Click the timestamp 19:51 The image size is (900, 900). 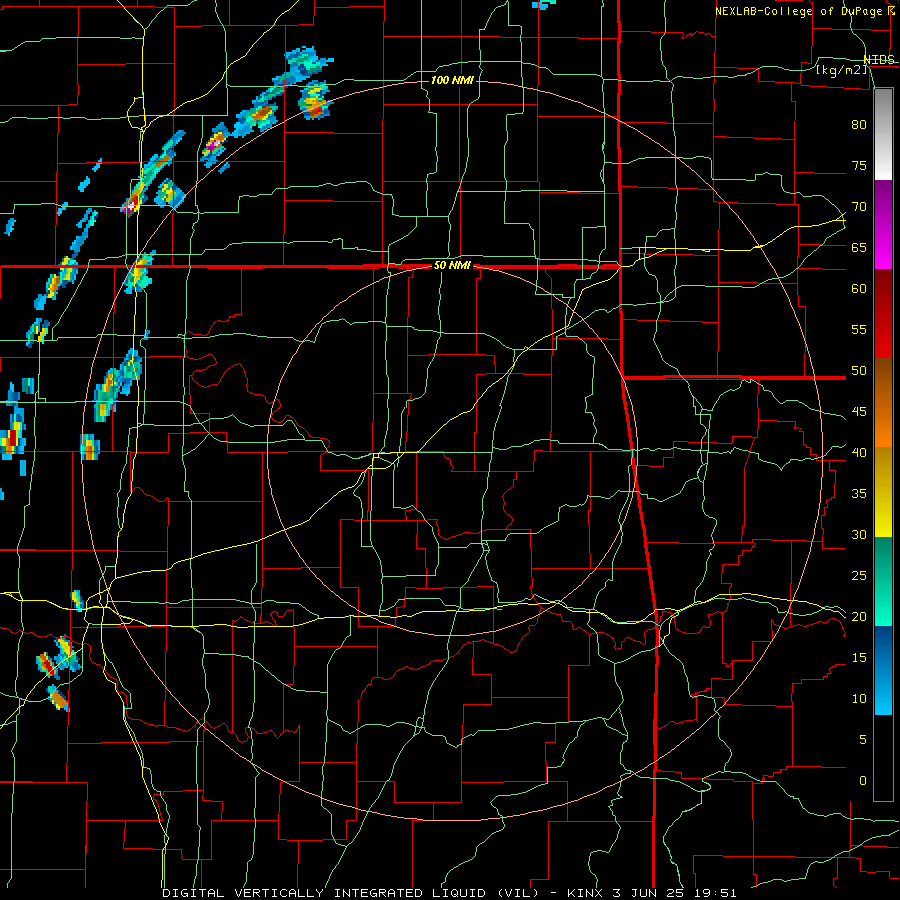(713, 893)
